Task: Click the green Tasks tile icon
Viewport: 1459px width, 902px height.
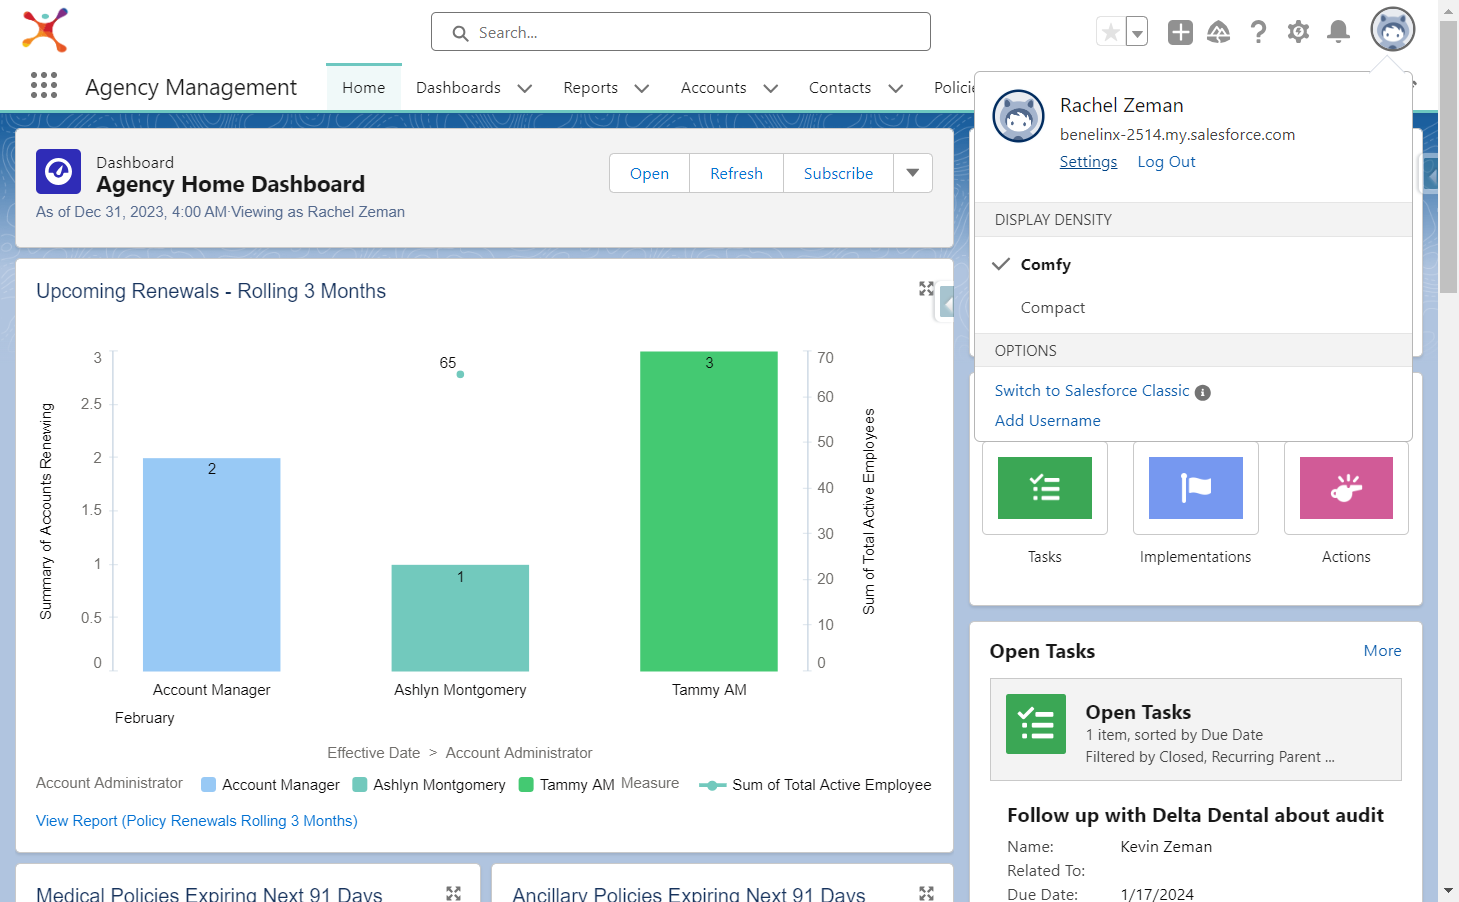Action: [x=1045, y=488]
